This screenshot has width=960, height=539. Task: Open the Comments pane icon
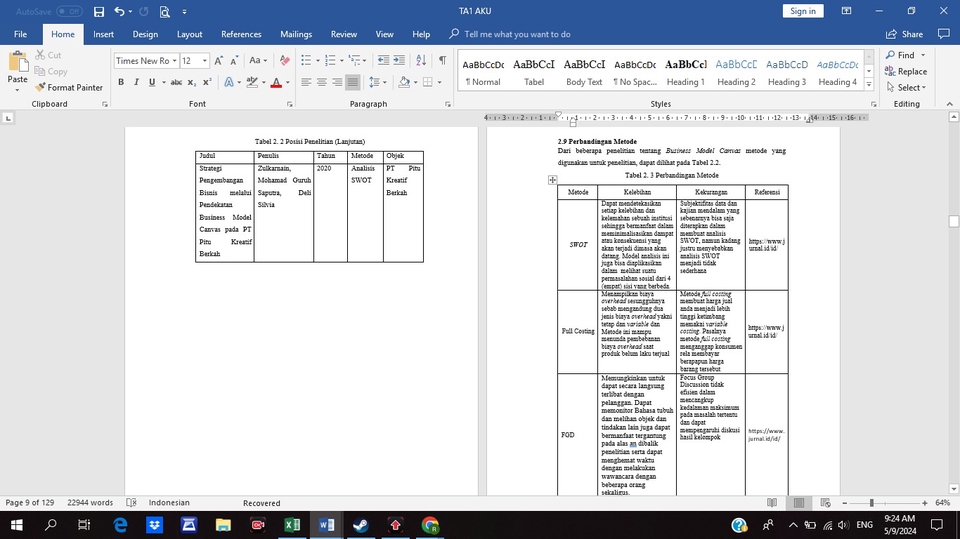tap(943, 34)
